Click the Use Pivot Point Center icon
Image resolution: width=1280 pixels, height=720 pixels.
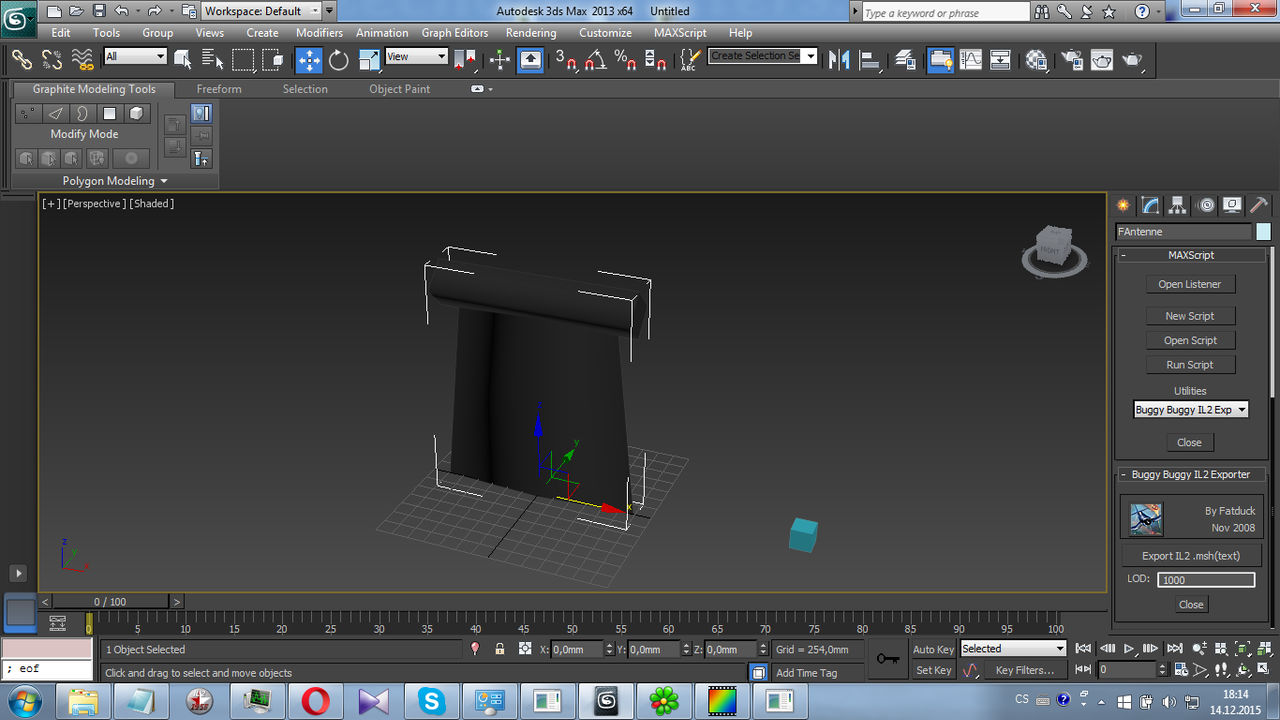tap(465, 60)
